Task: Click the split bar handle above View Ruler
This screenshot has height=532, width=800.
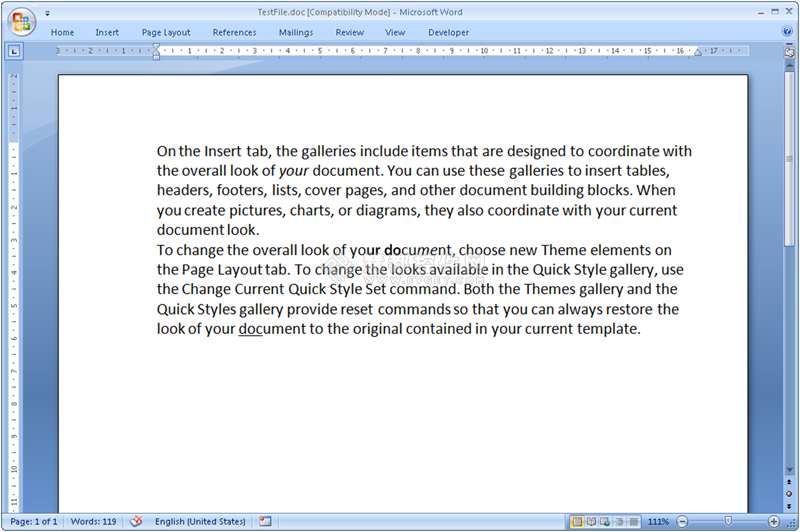Action: pyautogui.click(x=789, y=45)
